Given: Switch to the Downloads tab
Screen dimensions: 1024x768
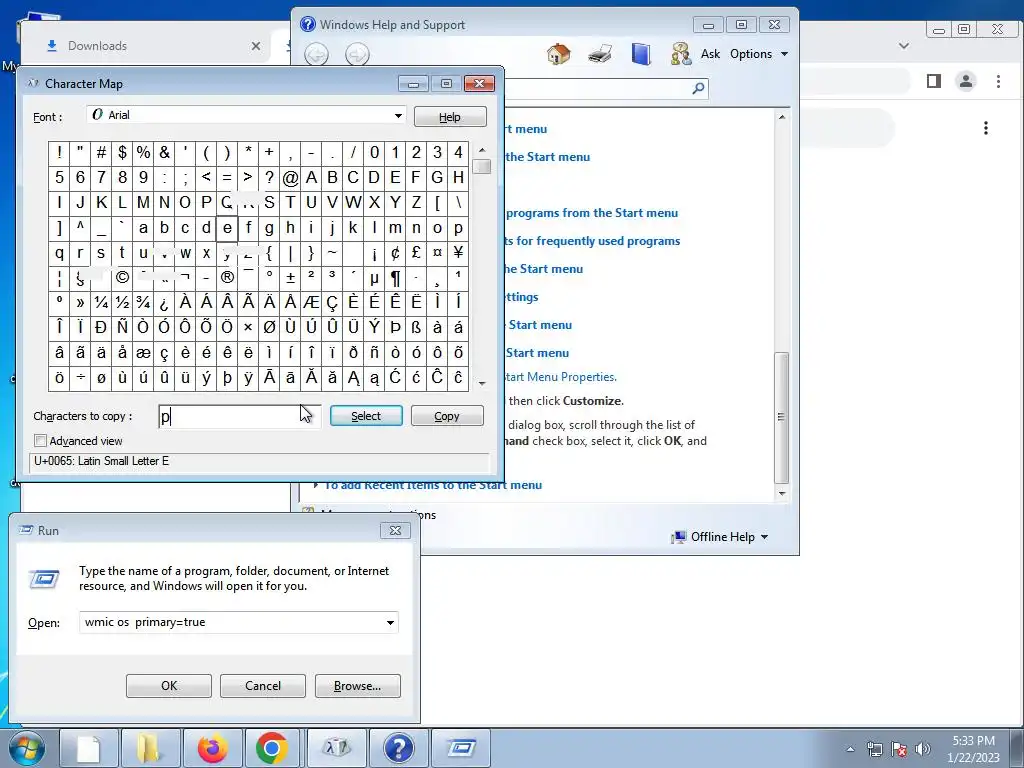Looking at the screenshot, I should point(97,46).
